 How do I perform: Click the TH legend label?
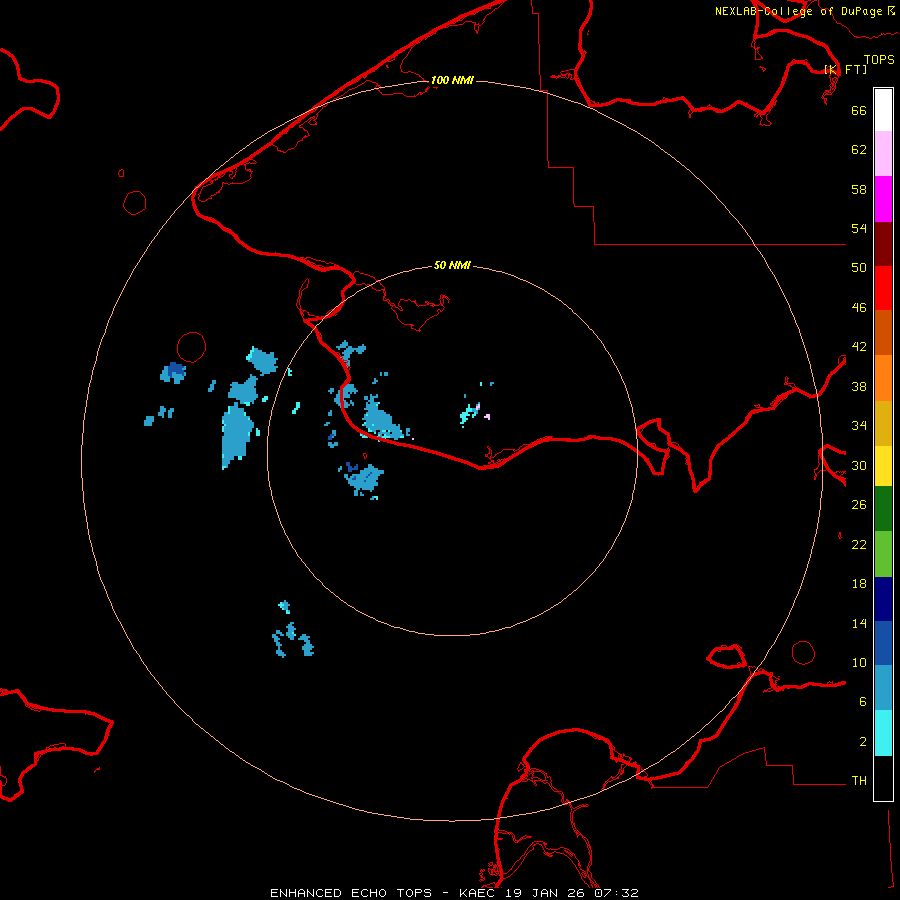[x=859, y=781]
